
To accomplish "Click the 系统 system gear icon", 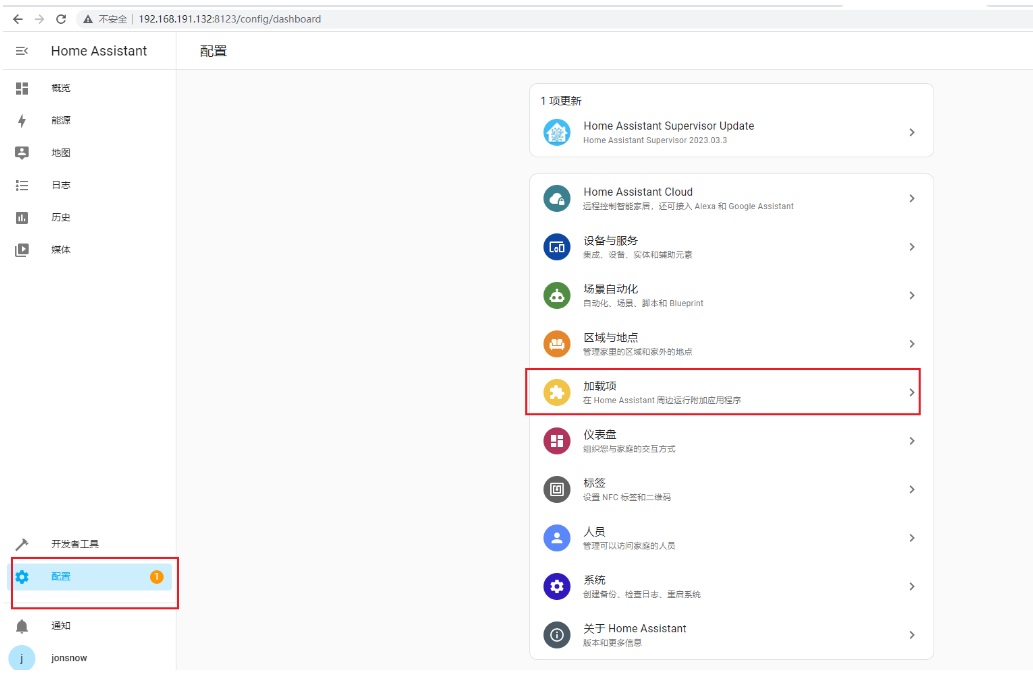I will [x=557, y=586].
